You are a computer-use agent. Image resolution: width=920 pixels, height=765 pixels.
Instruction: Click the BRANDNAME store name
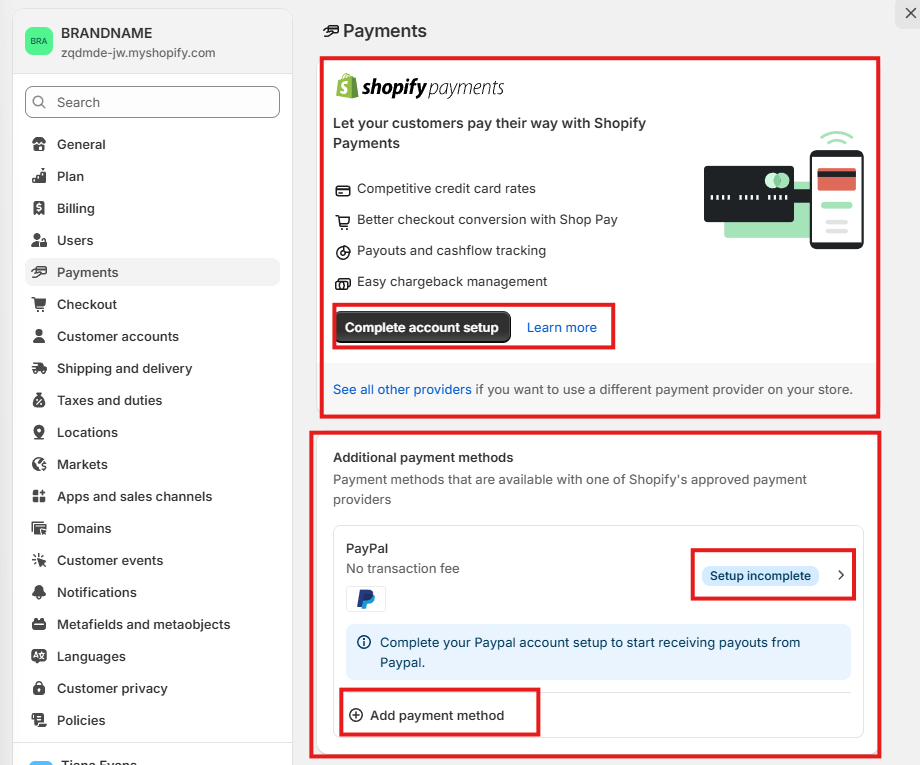coord(106,33)
